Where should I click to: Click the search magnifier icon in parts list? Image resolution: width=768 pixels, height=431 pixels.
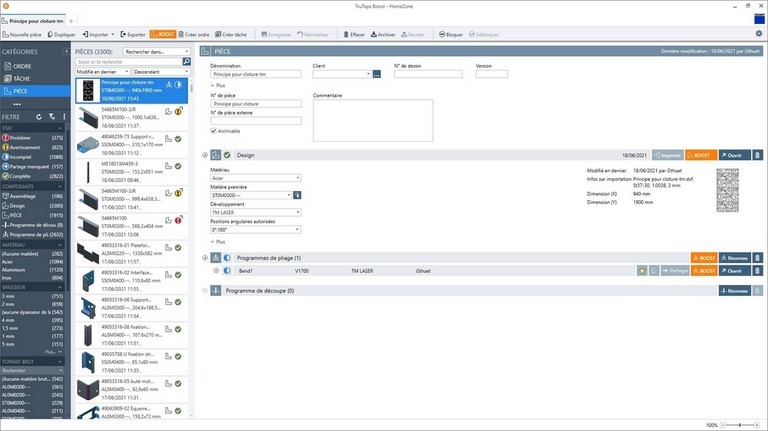187,61
